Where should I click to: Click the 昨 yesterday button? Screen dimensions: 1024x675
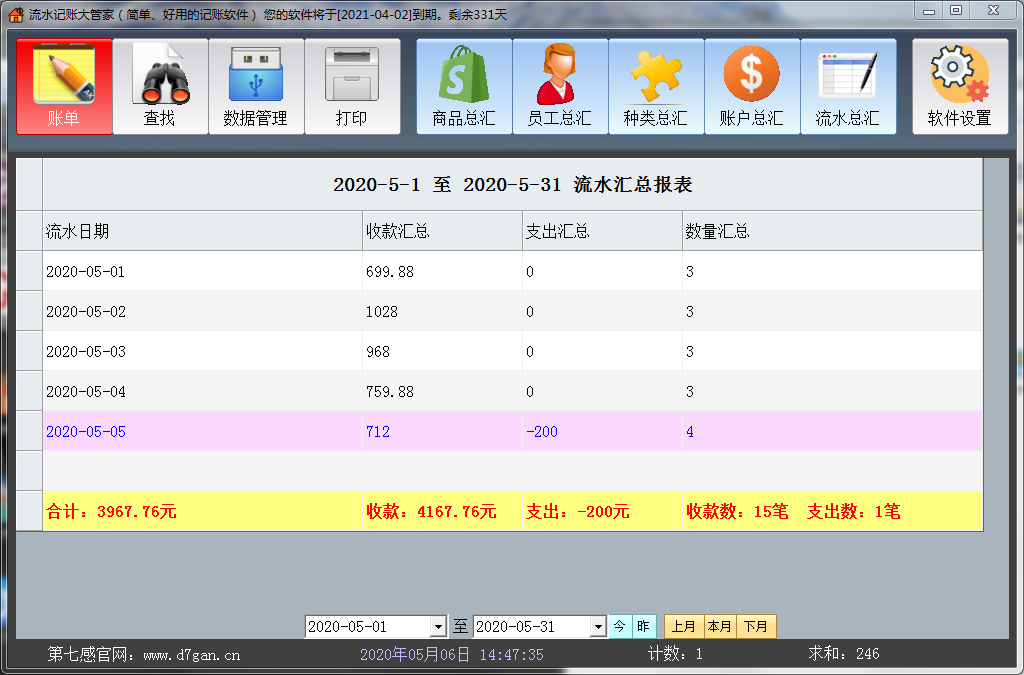[x=644, y=627]
